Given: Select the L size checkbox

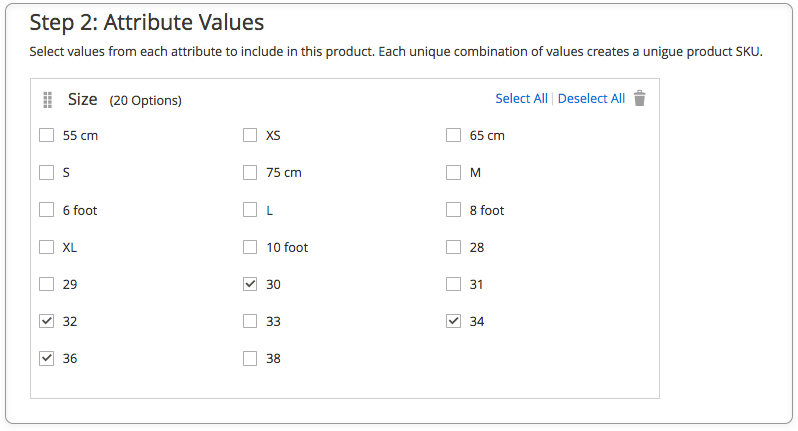Looking at the screenshot, I should (250, 210).
